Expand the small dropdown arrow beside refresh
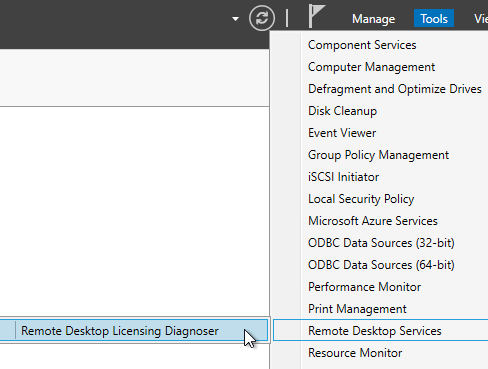 235,19
